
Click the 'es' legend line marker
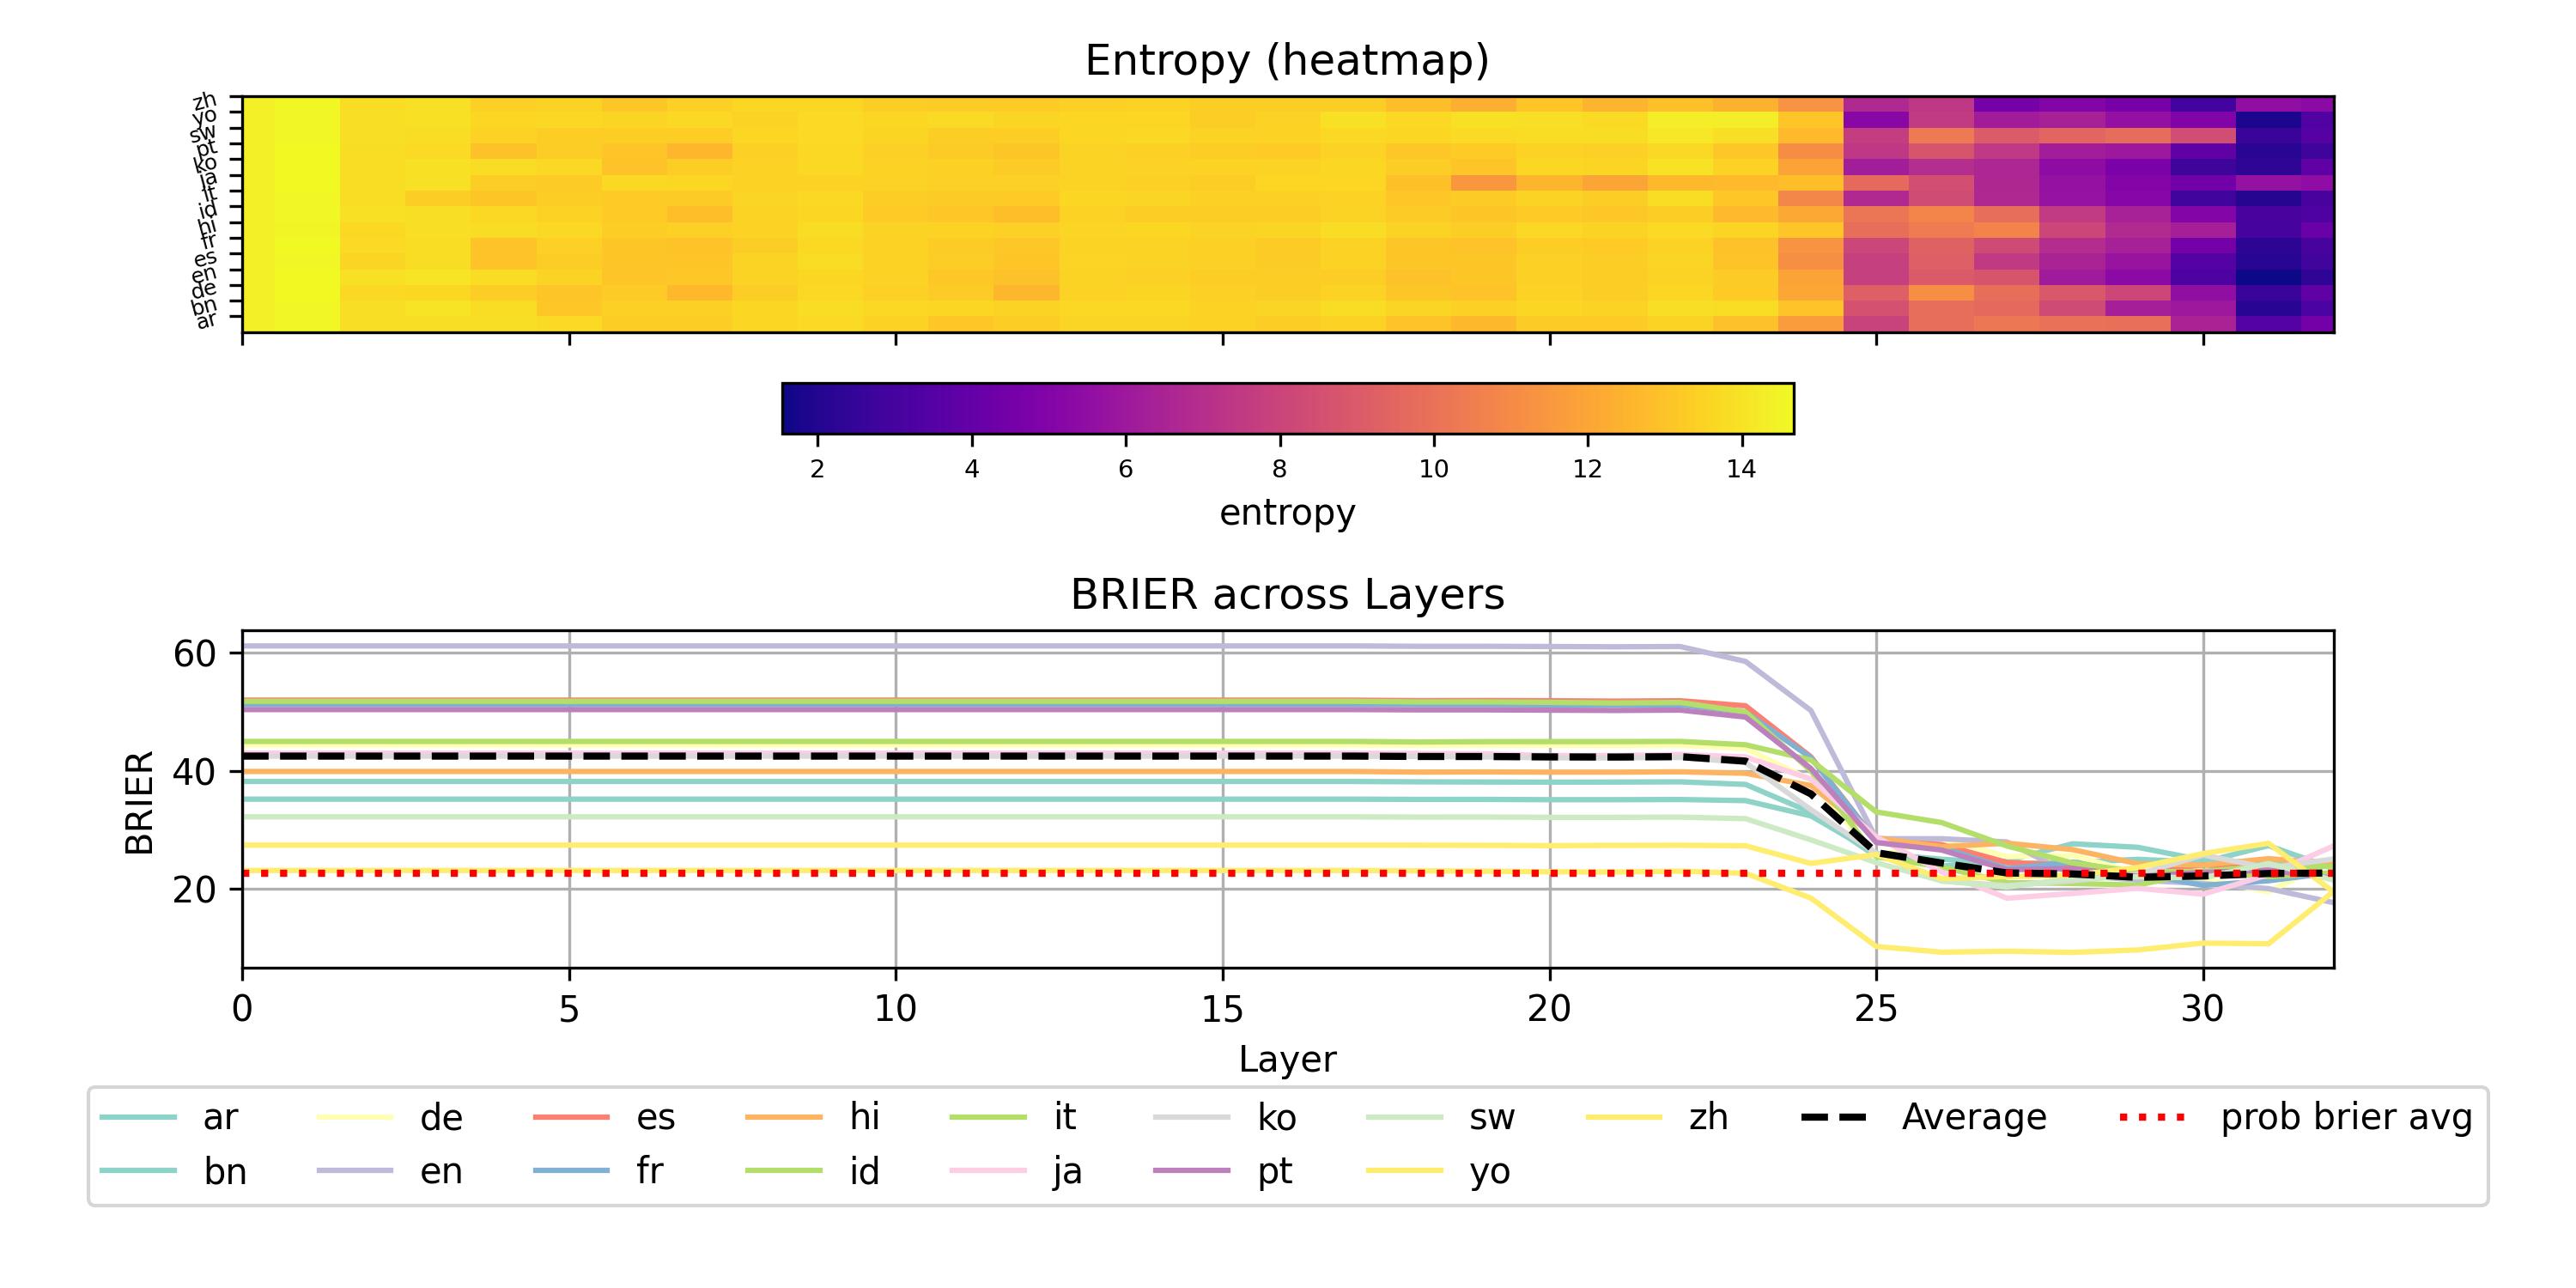point(571,1117)
